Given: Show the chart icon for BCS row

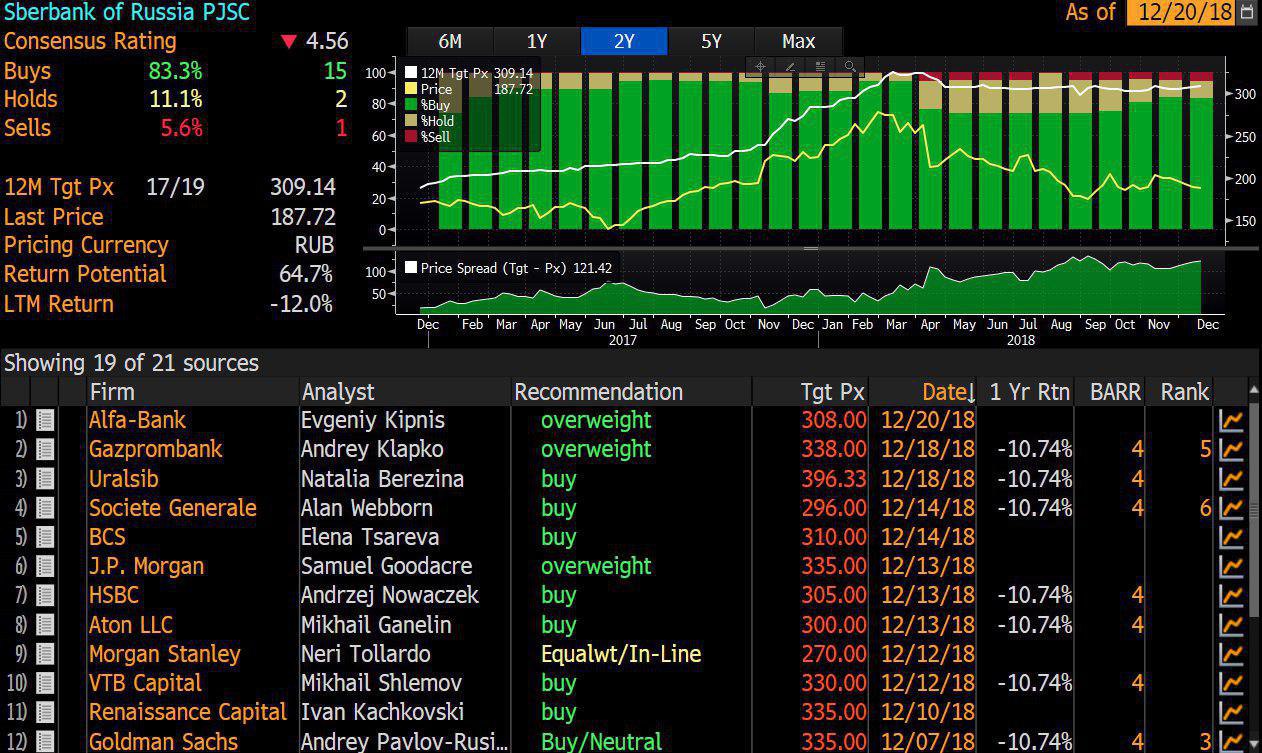Looking at the screenshot, I should click(1231, 537).
